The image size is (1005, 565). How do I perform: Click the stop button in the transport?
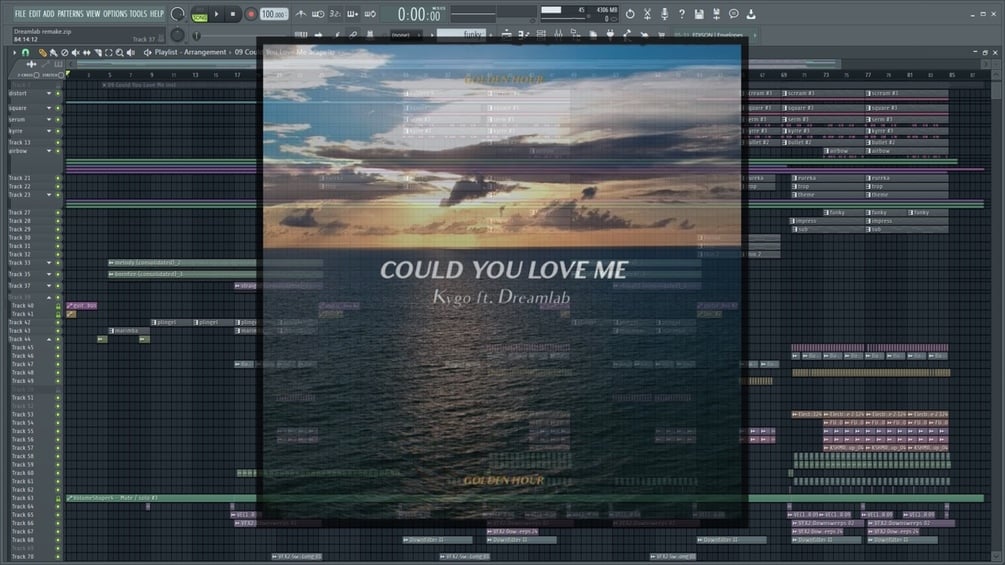tap(233, 13)
